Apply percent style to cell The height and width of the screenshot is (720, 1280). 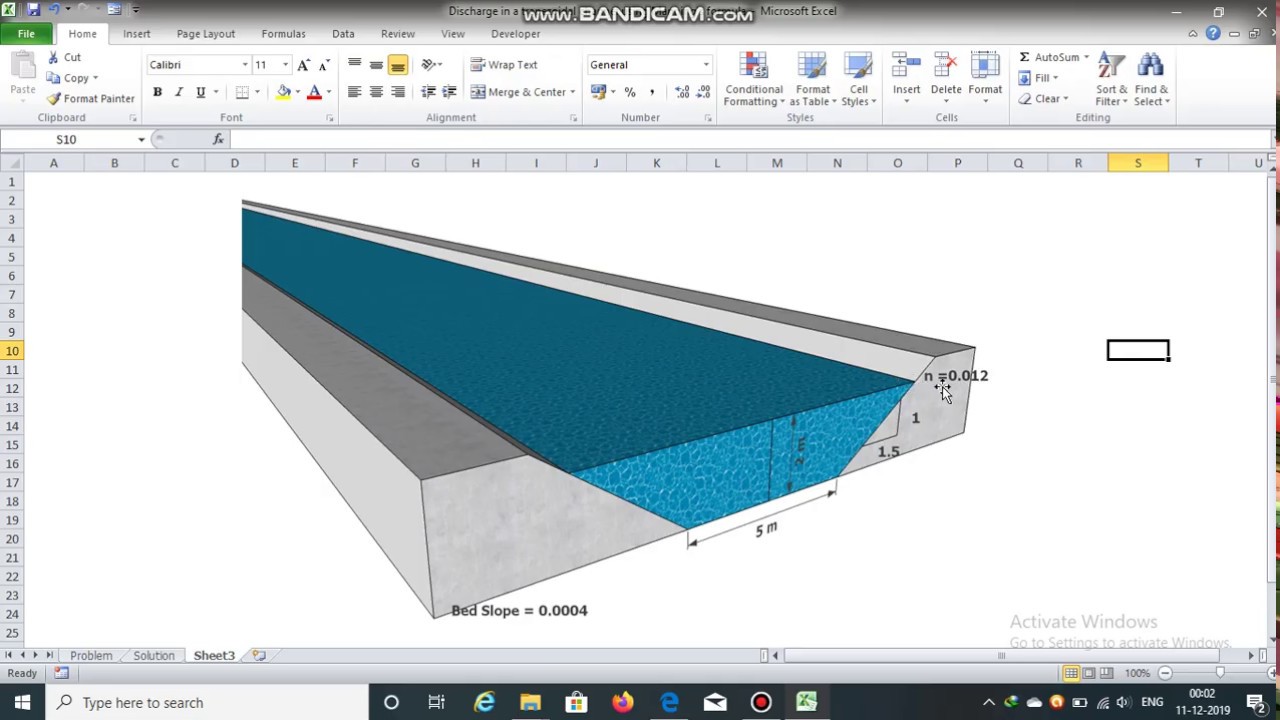[630, 92]
